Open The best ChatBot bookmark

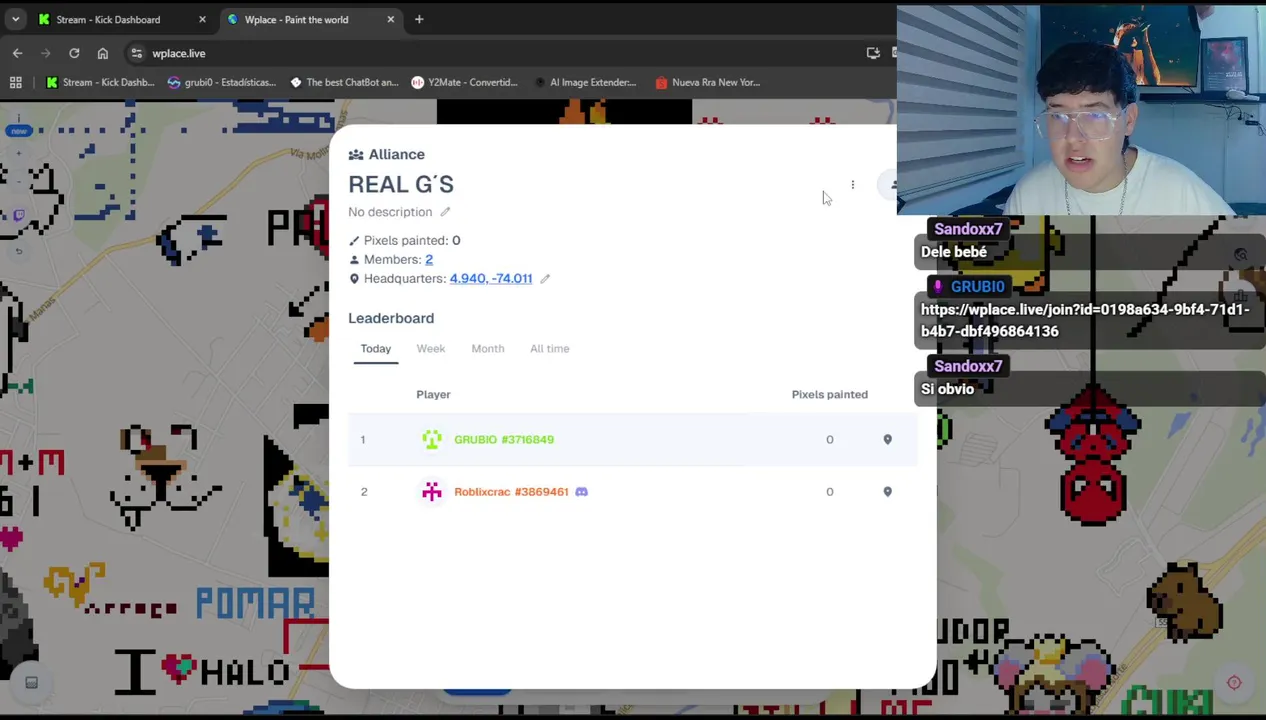(343, 82)
